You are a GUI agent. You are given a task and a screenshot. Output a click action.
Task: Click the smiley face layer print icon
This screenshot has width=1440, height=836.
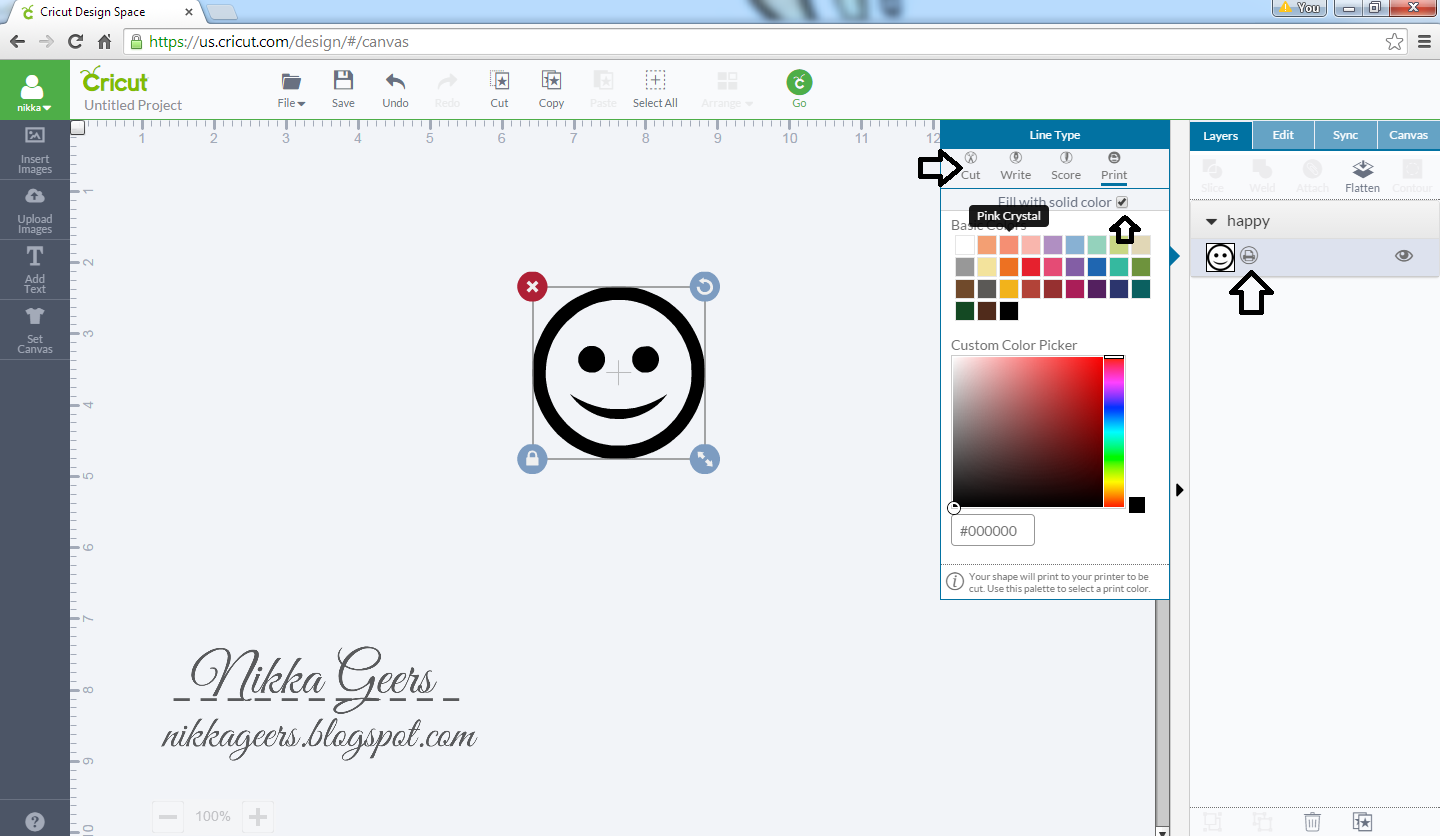[1248, 256]
